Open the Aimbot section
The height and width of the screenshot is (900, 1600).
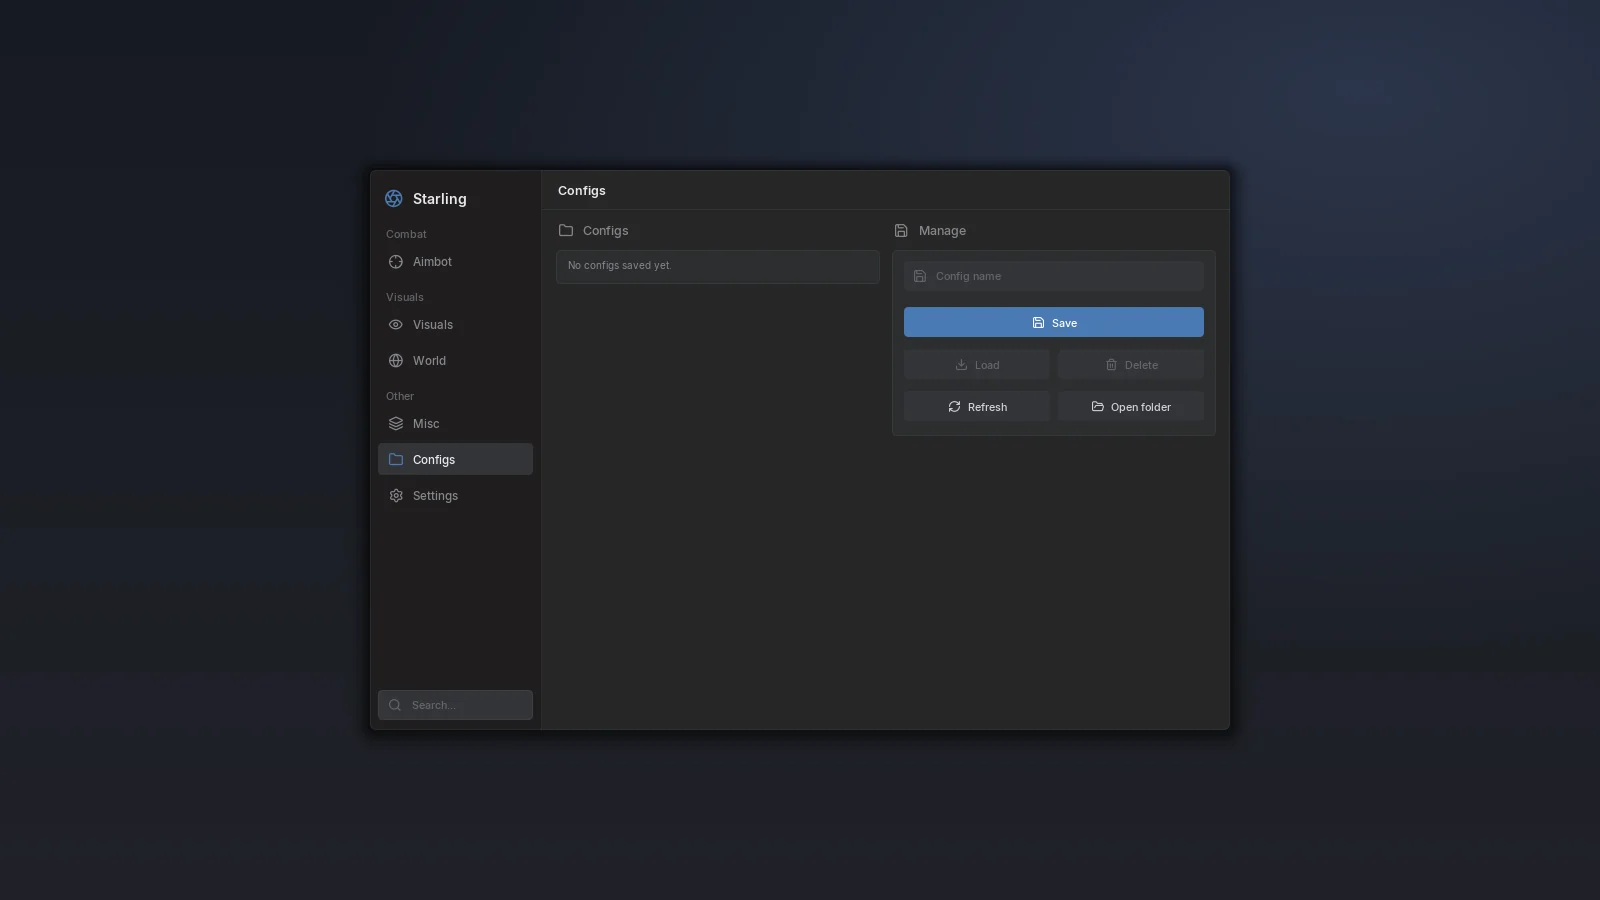coord(455,262)
